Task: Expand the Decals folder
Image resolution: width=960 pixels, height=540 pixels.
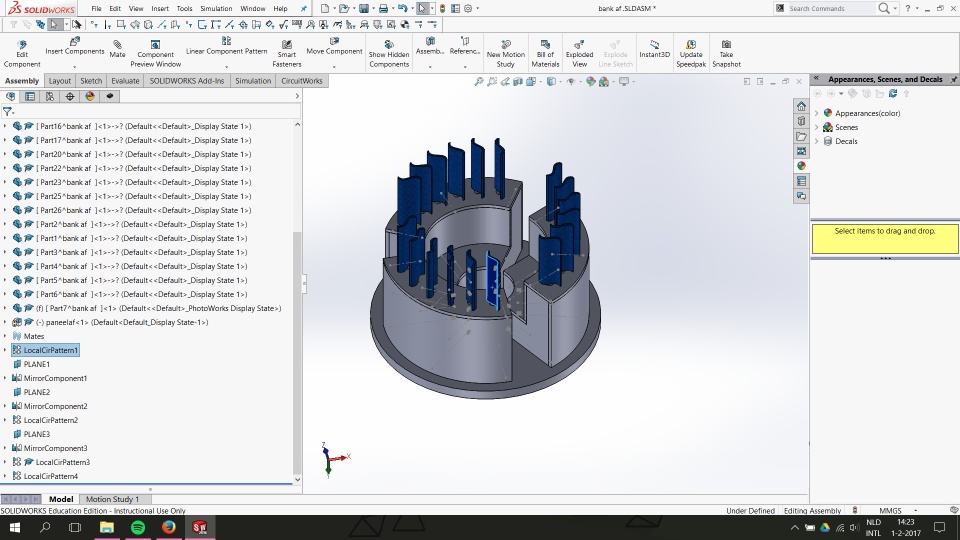Action: coord(817,141)
